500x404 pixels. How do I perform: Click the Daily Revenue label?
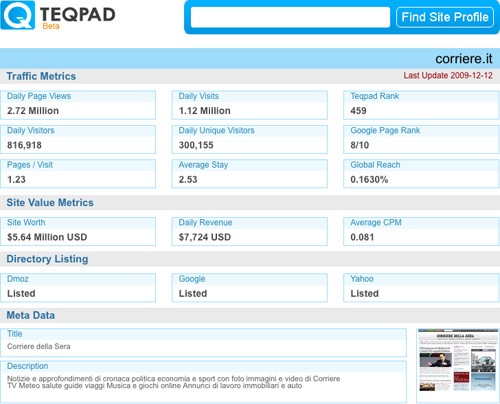[205, 222]
